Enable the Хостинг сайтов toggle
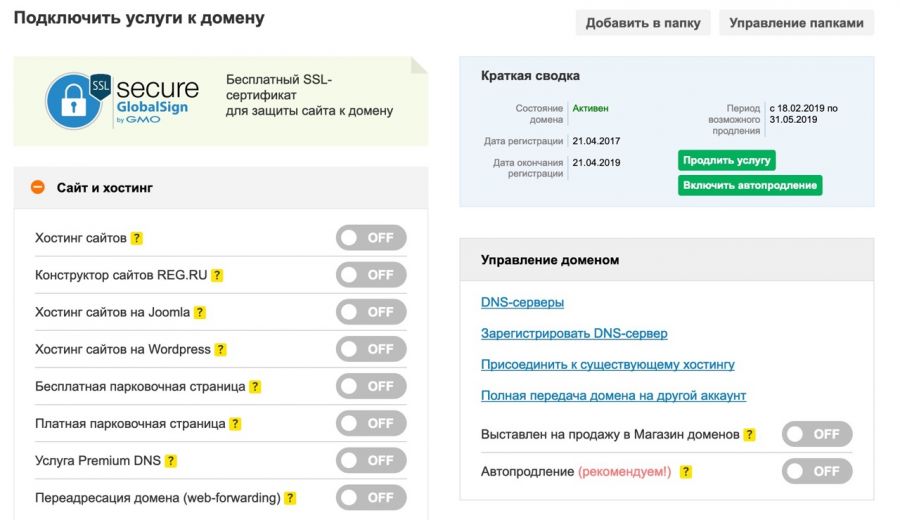The width and height of the screenshot is (900, 520). click(x=371, y=238)
